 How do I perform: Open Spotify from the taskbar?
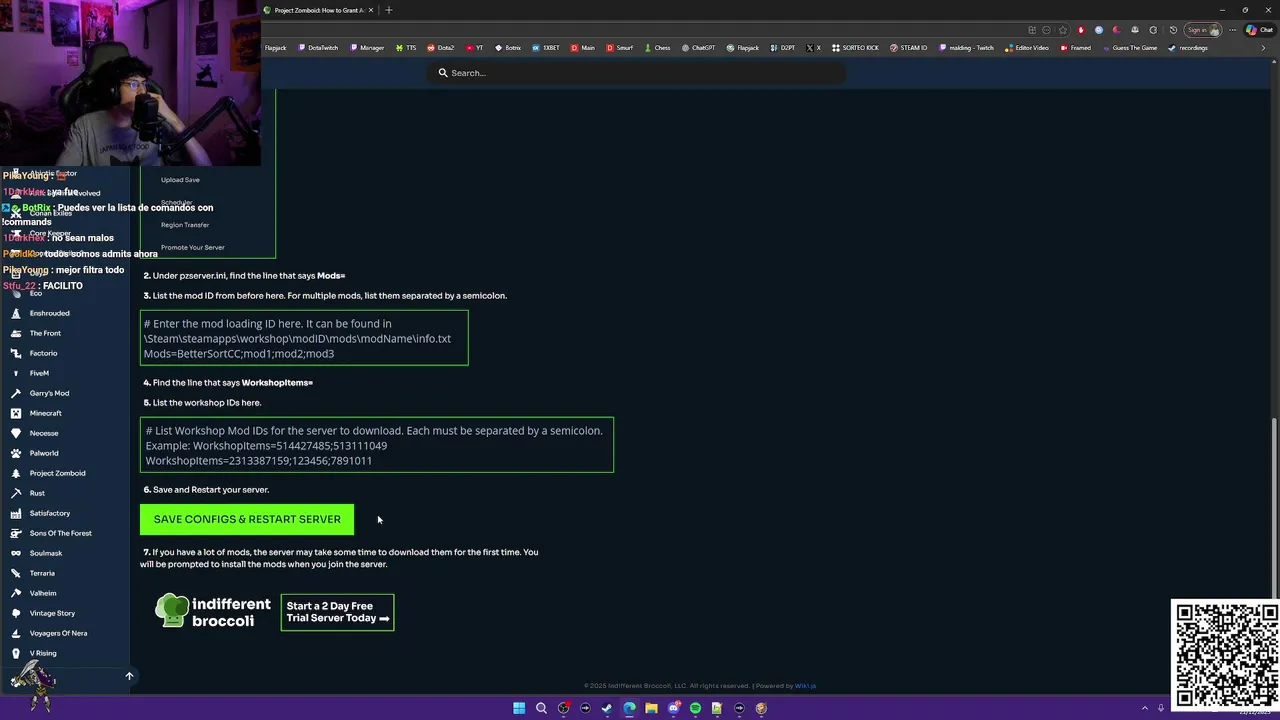(x=695, y=708)
